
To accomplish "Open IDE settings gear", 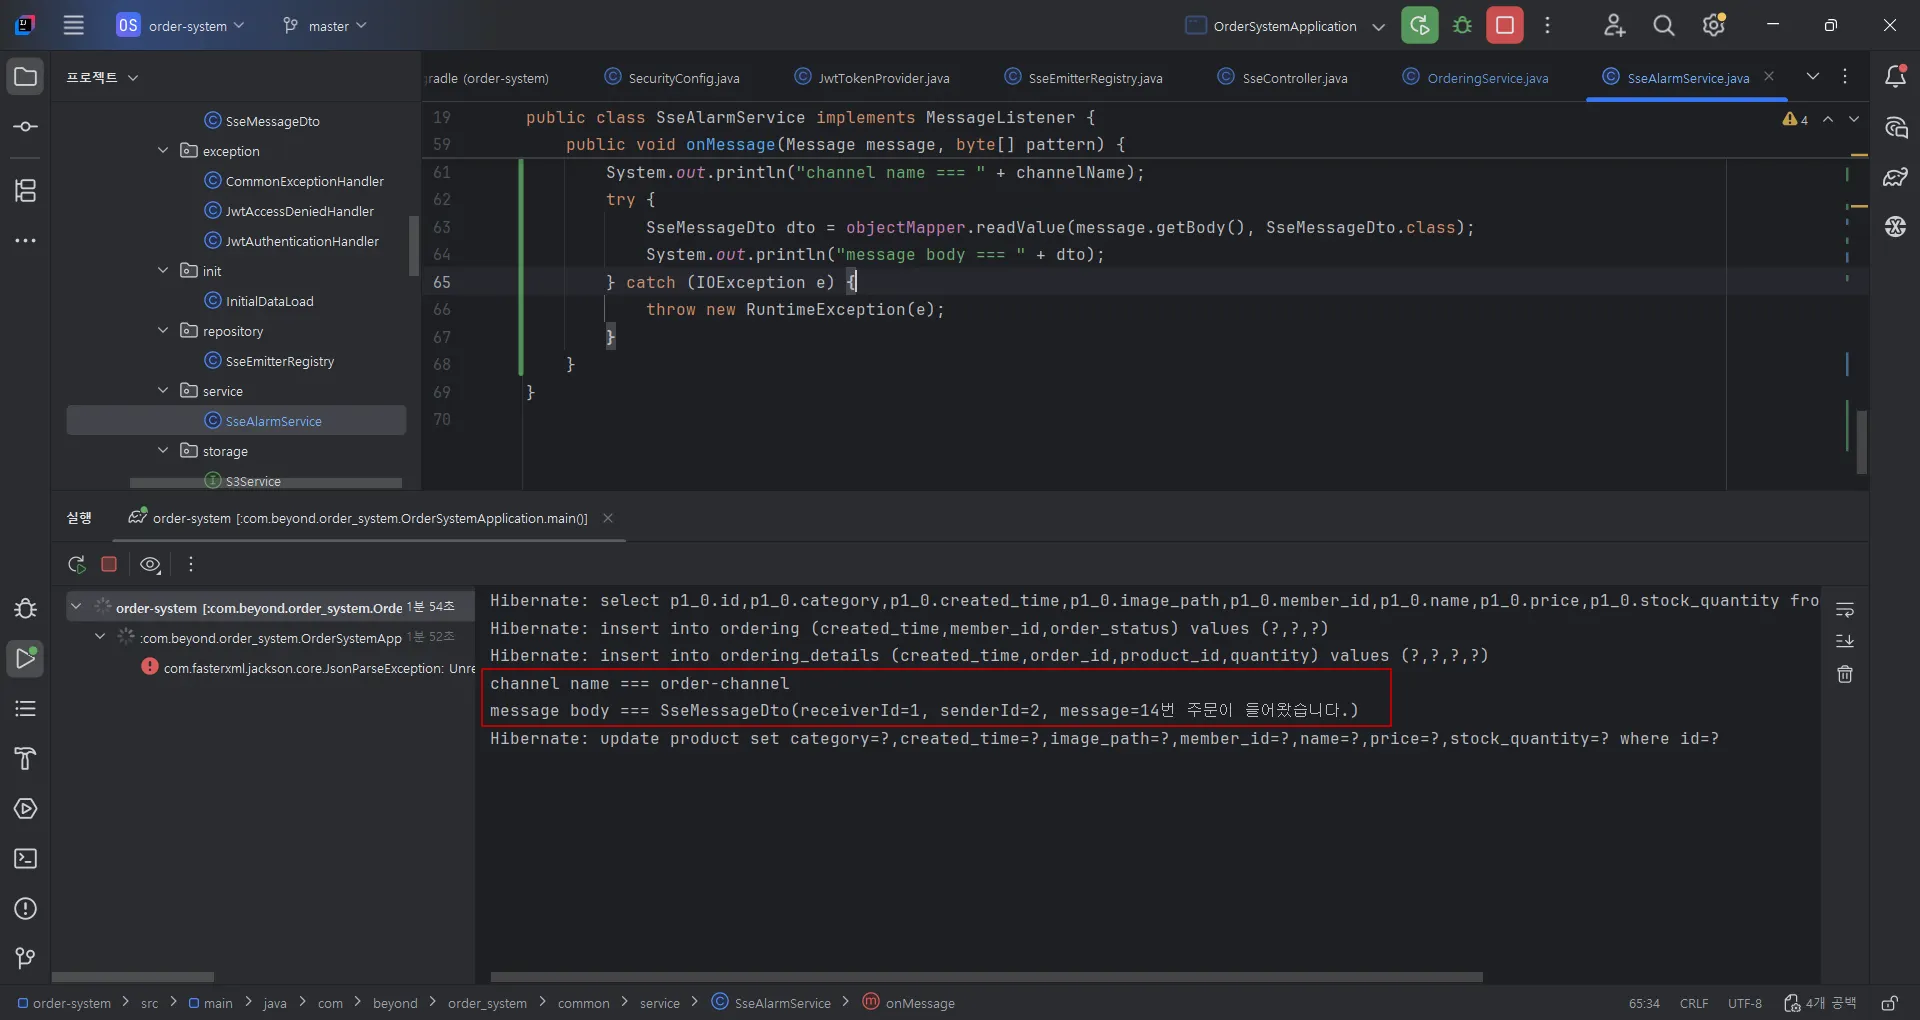I will click(1714, 25).
